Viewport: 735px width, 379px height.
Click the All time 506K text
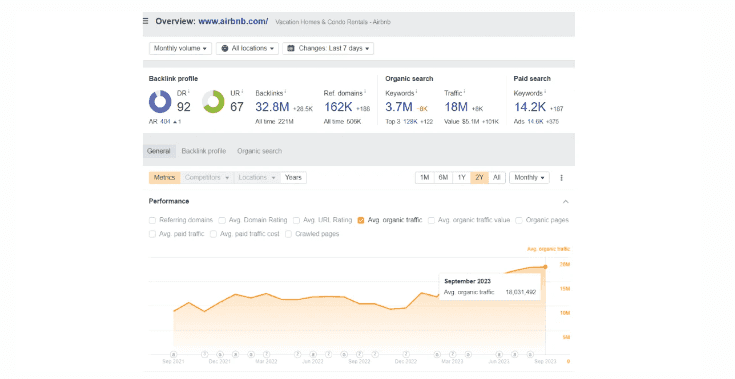pyautogui.click(x=343, y=122)
